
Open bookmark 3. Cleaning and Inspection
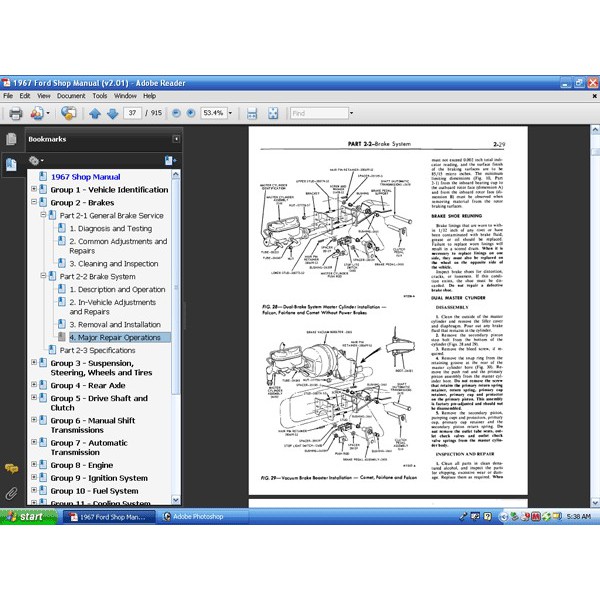114,264
